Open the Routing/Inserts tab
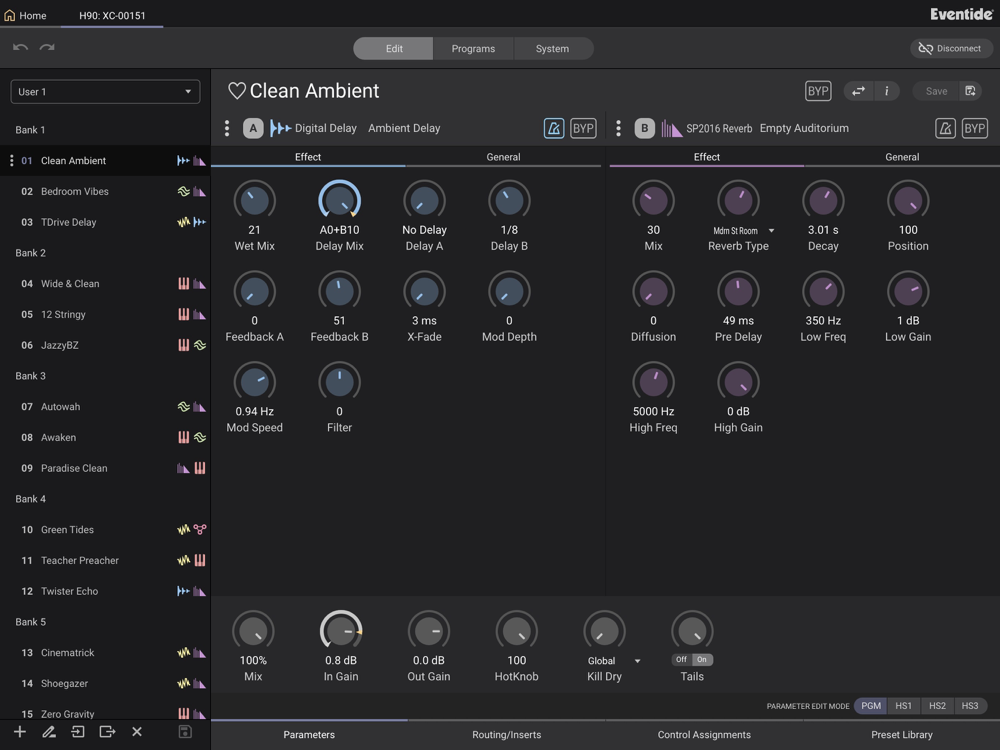The height and width of the screenshot is (750, 1000). [506, 735]
